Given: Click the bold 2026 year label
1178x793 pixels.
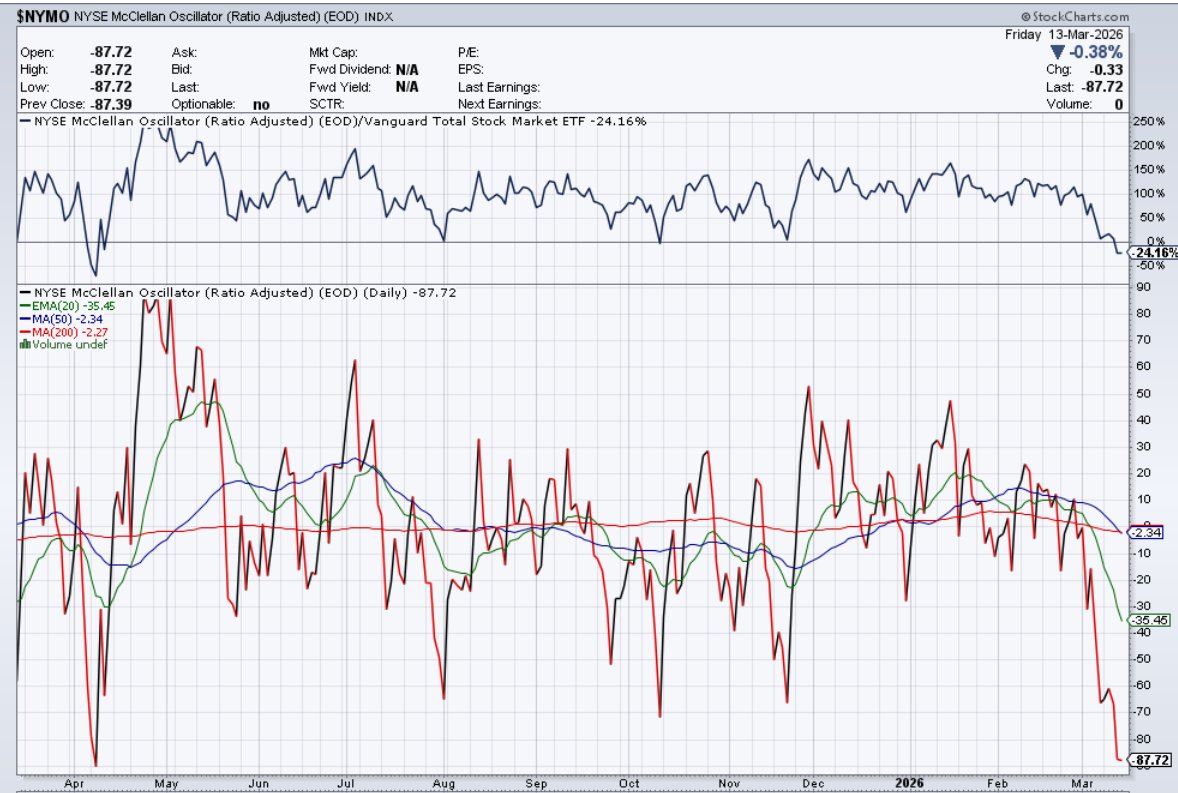Looking at the screenshot, I should [909, 782].
